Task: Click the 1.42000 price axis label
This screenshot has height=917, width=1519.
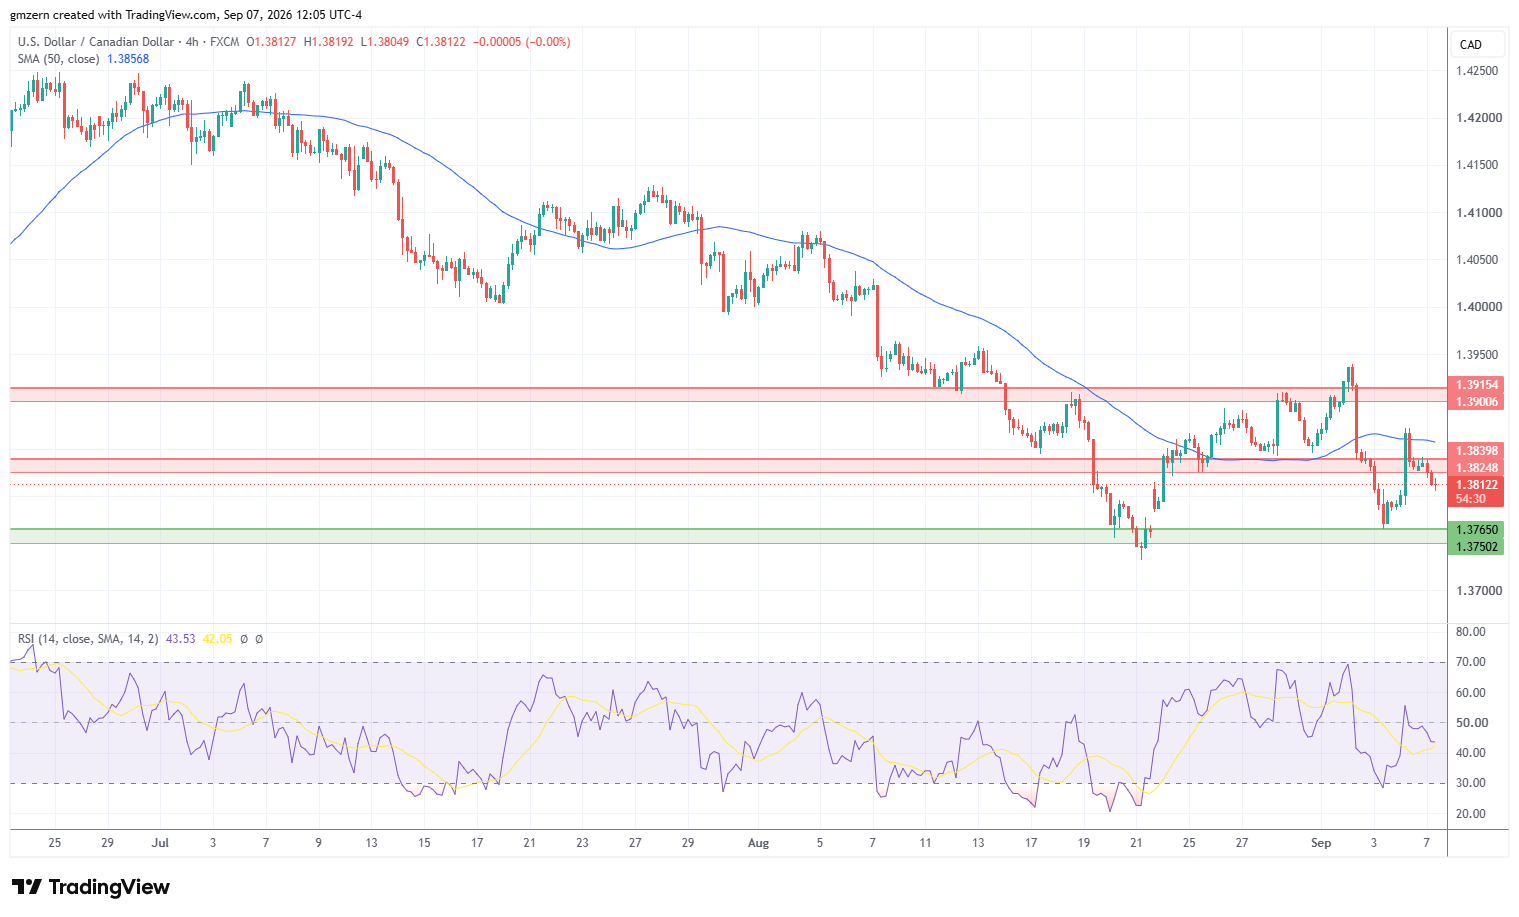Action: [1479, 118]
